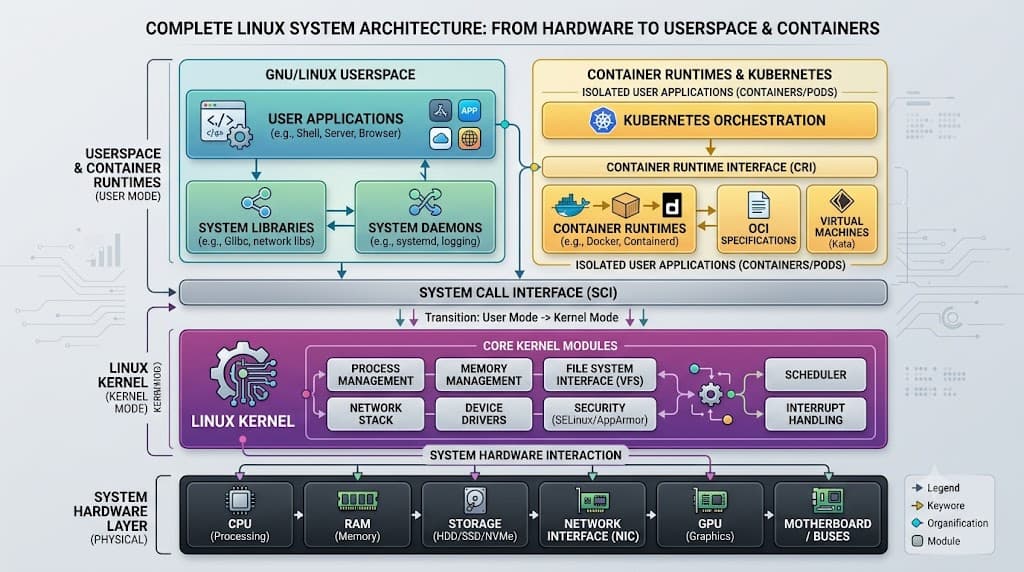Click the '(e.g., Docker, Containerd)' caption
This screenshot has height=572, width=1024.
click(x=620, y=242)
